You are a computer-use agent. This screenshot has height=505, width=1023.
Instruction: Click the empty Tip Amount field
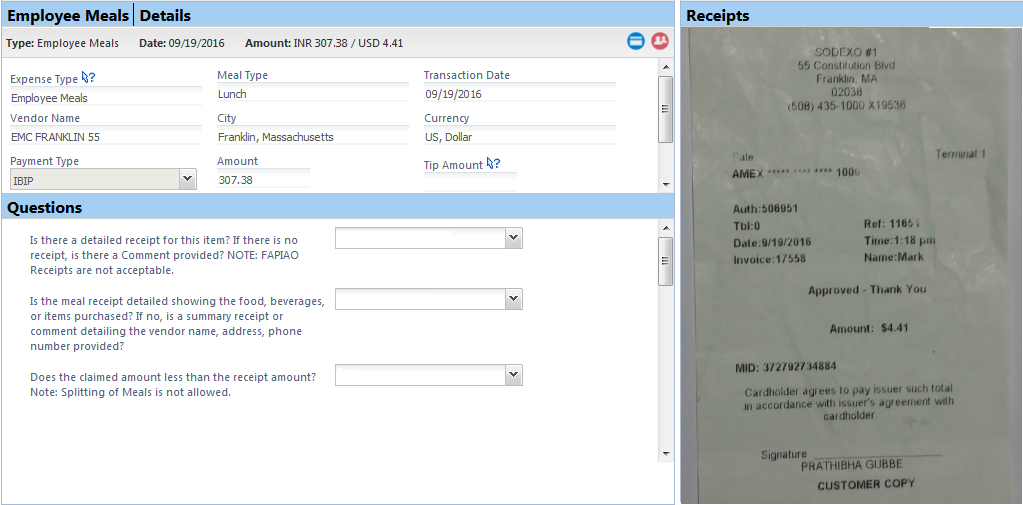pyautogui.click(x=470, y=182)
